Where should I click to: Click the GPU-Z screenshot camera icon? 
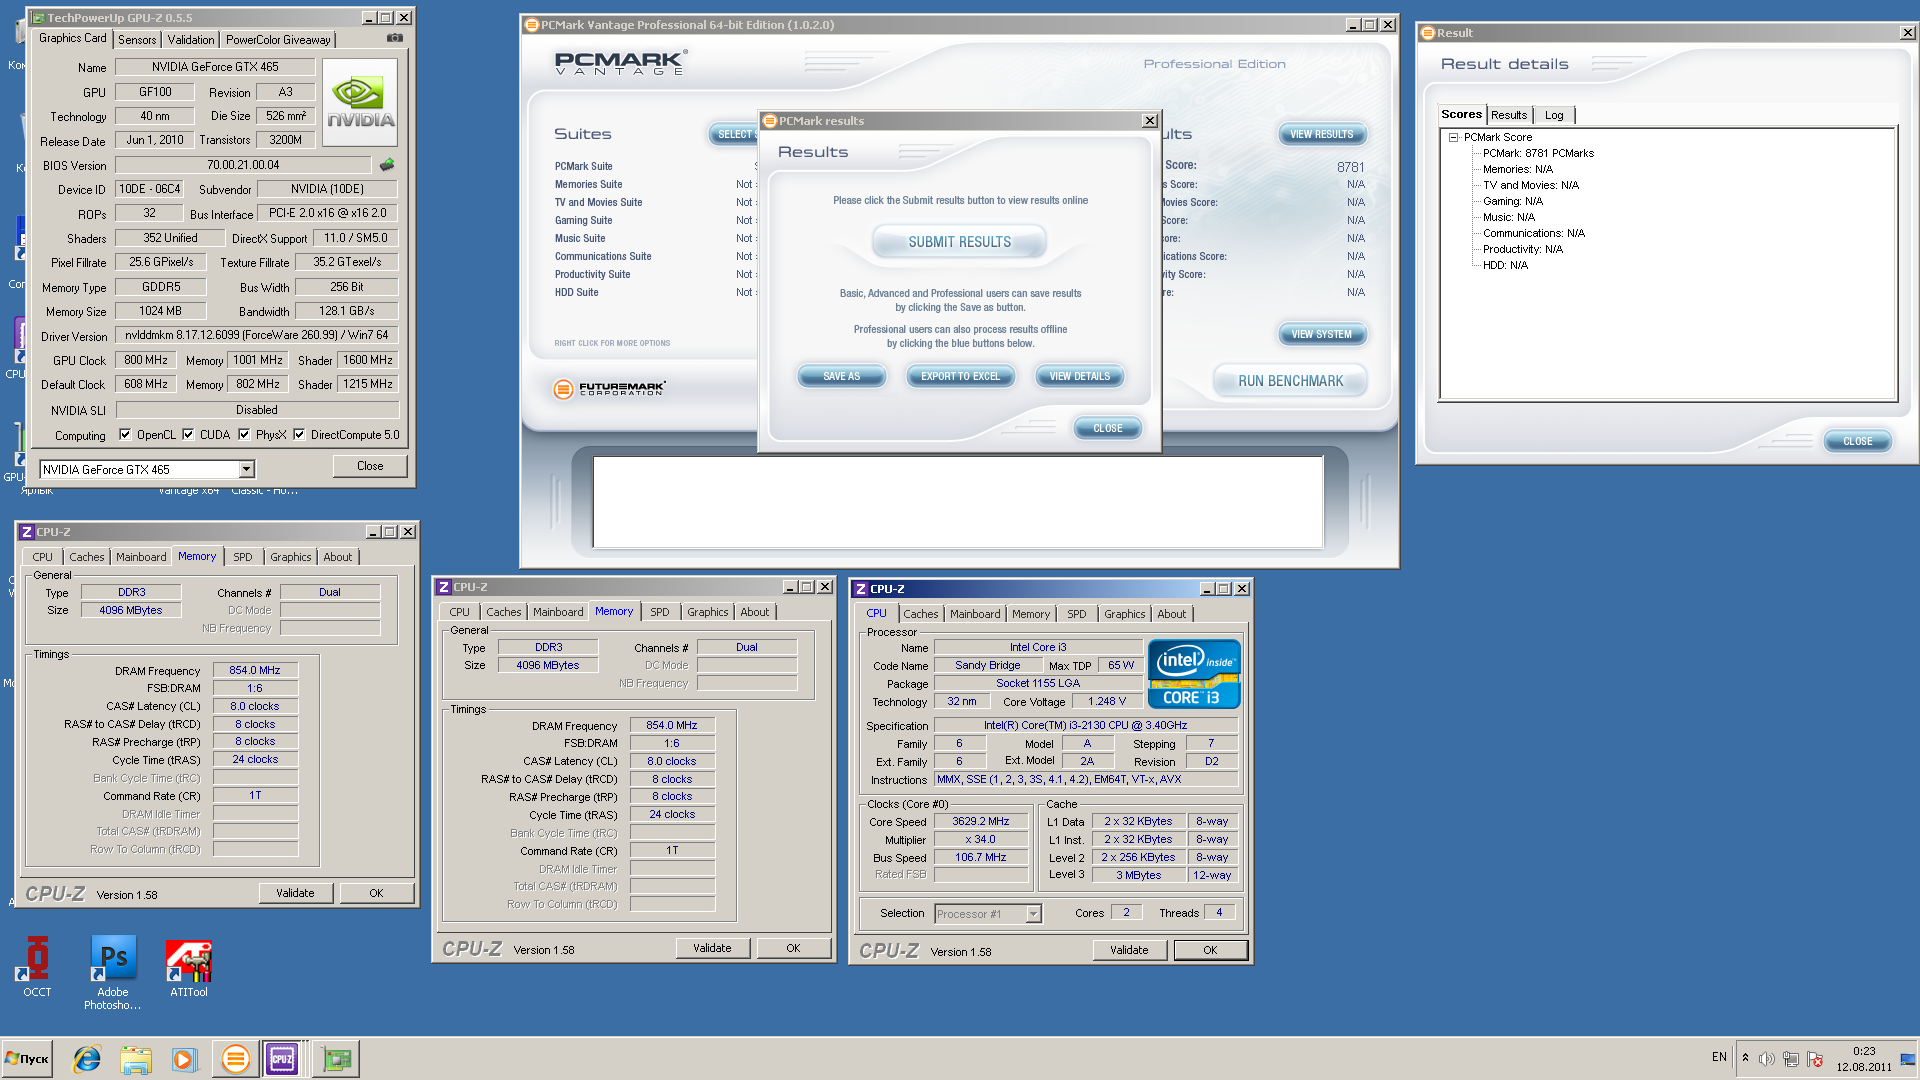coord(395,38)
